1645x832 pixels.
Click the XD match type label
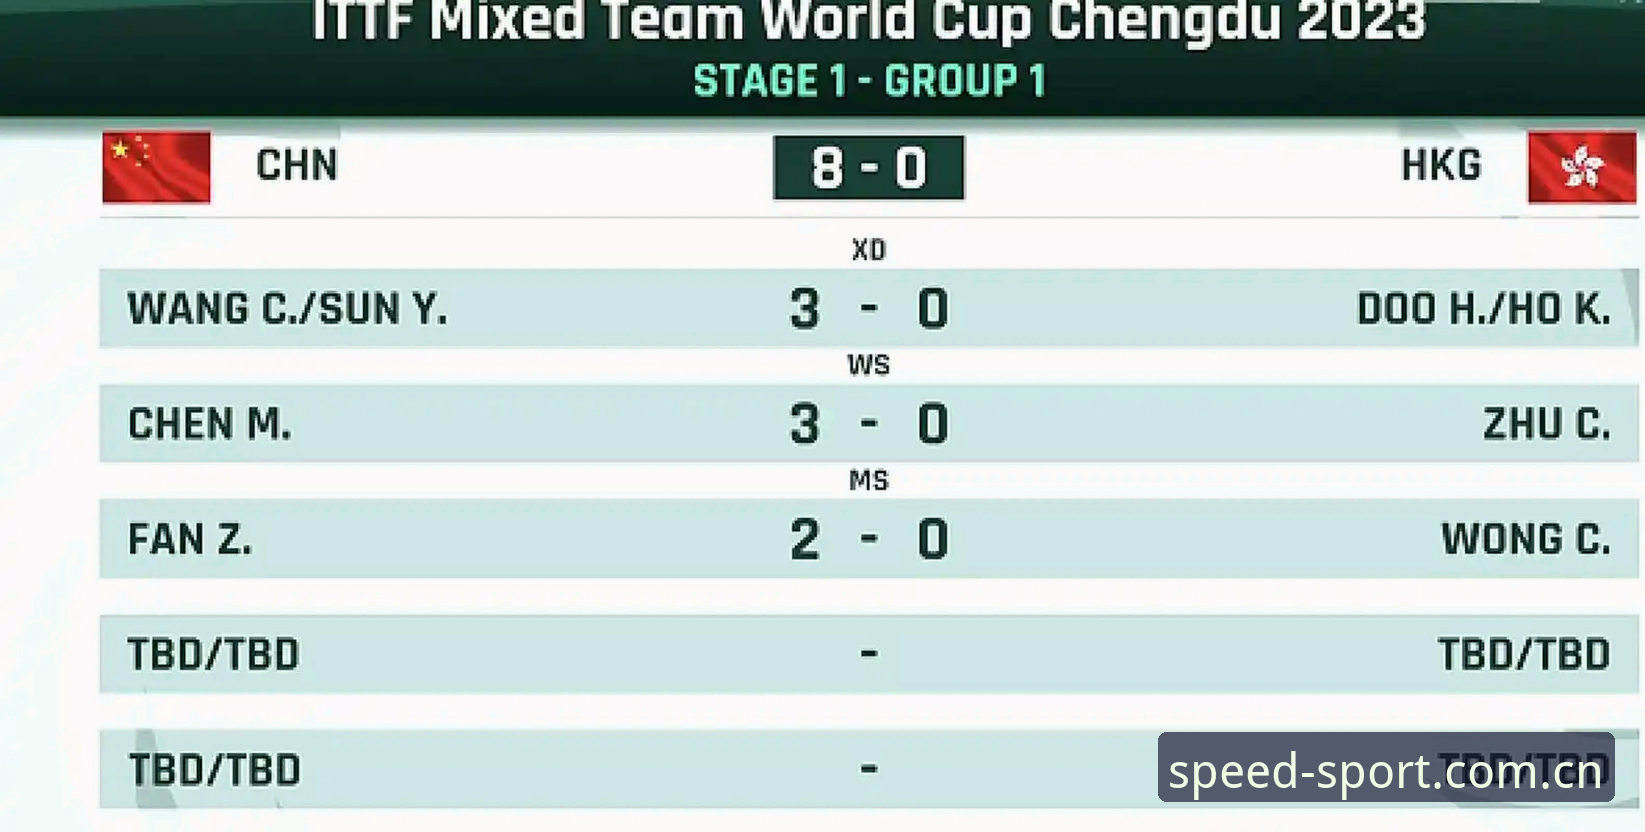[x=868, y=250]
